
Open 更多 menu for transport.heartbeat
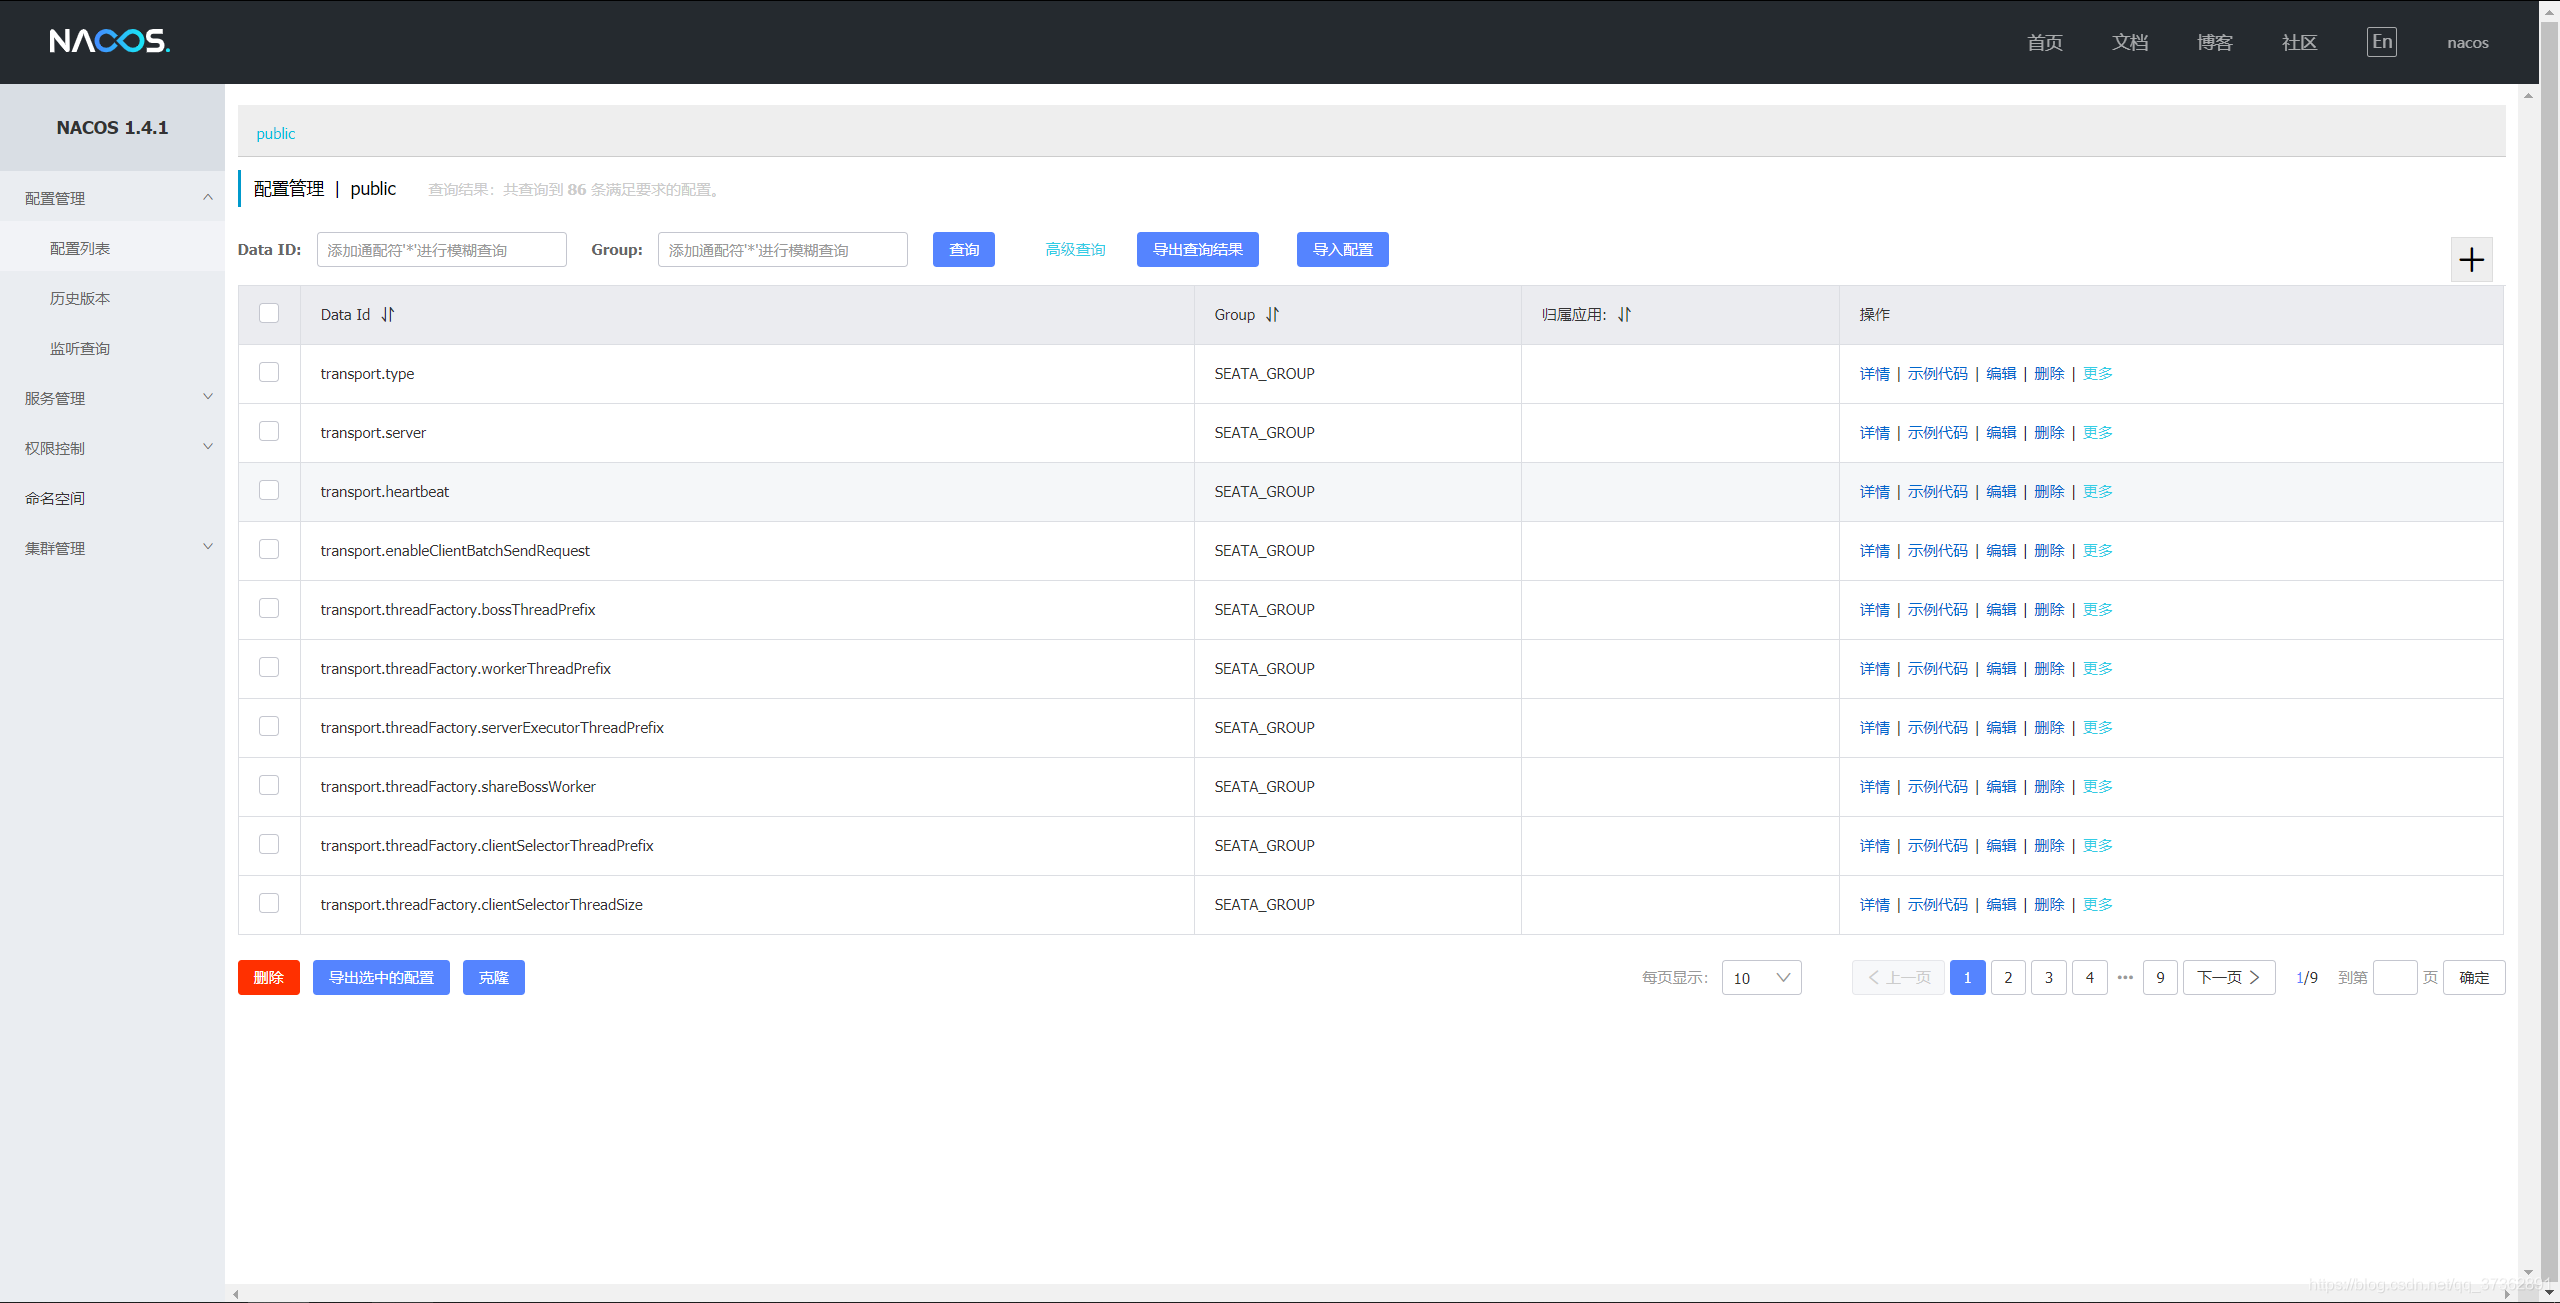[x=2097, y=492]
